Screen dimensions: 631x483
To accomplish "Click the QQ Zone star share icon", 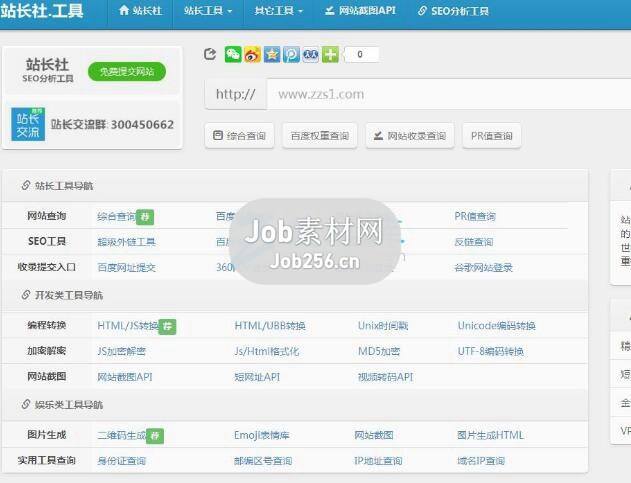I will 272,54.
